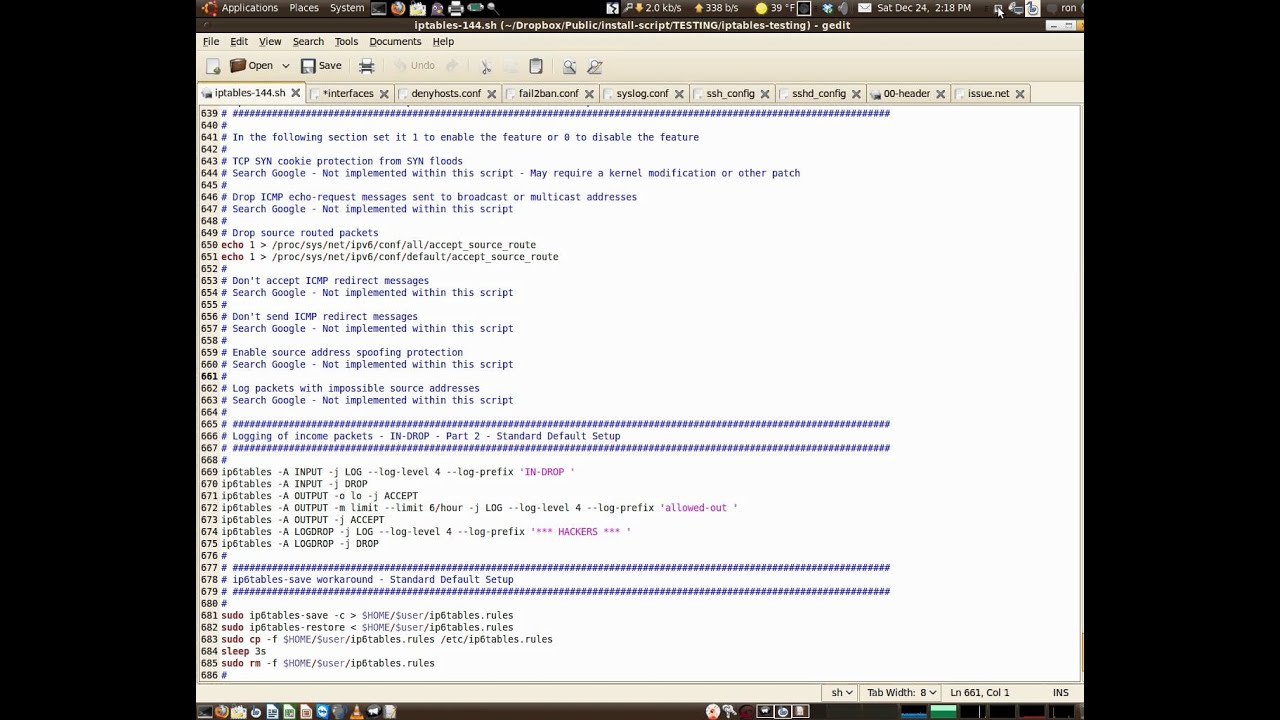The height and width of the screenshot is (720, 1280).
Task: Open the Tools menu
Action: pyautogui.click(x=346, y=41)
